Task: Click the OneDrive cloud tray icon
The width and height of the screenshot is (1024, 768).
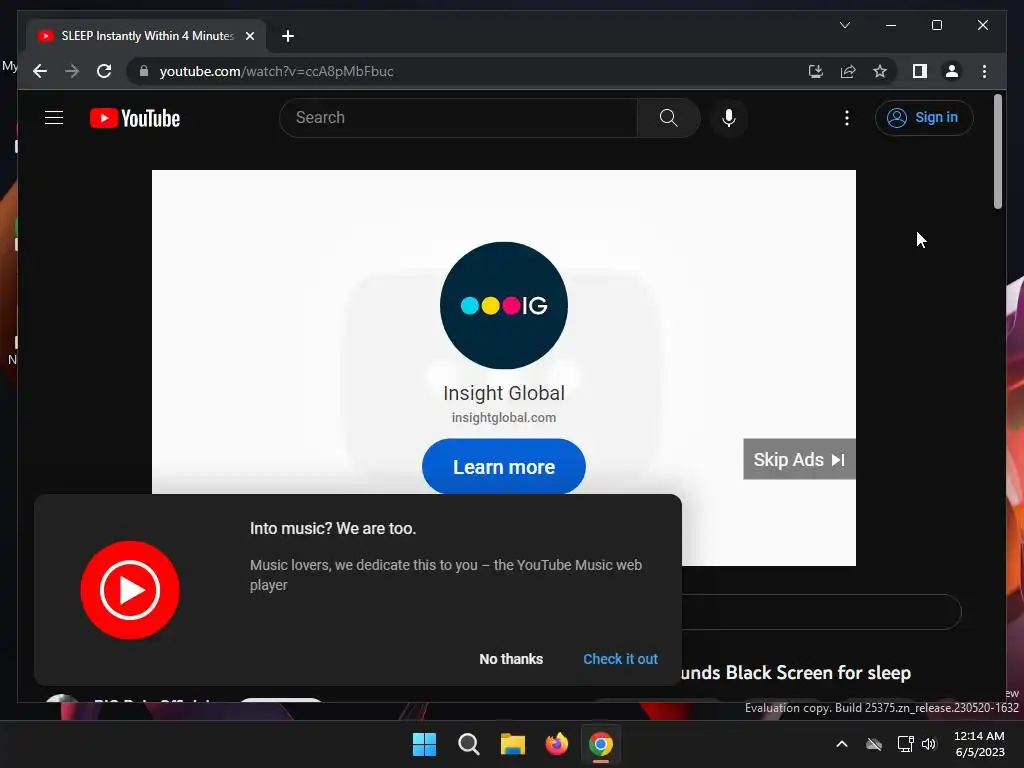Action: (874, 744)
